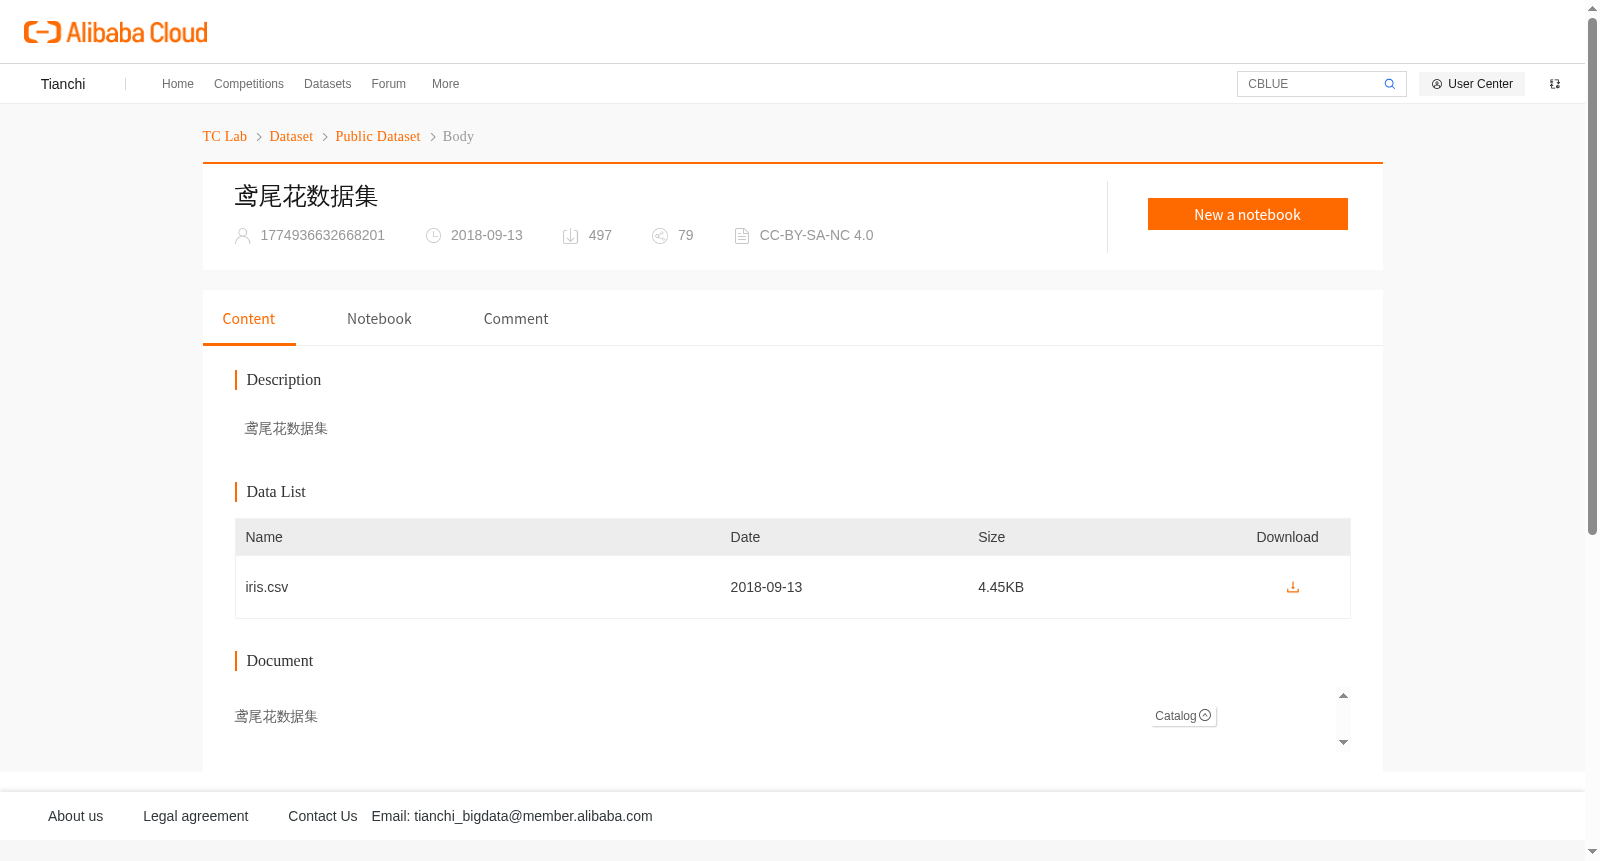
Task: Download iris.csv via the download icon
Action: pos(1292,587)
